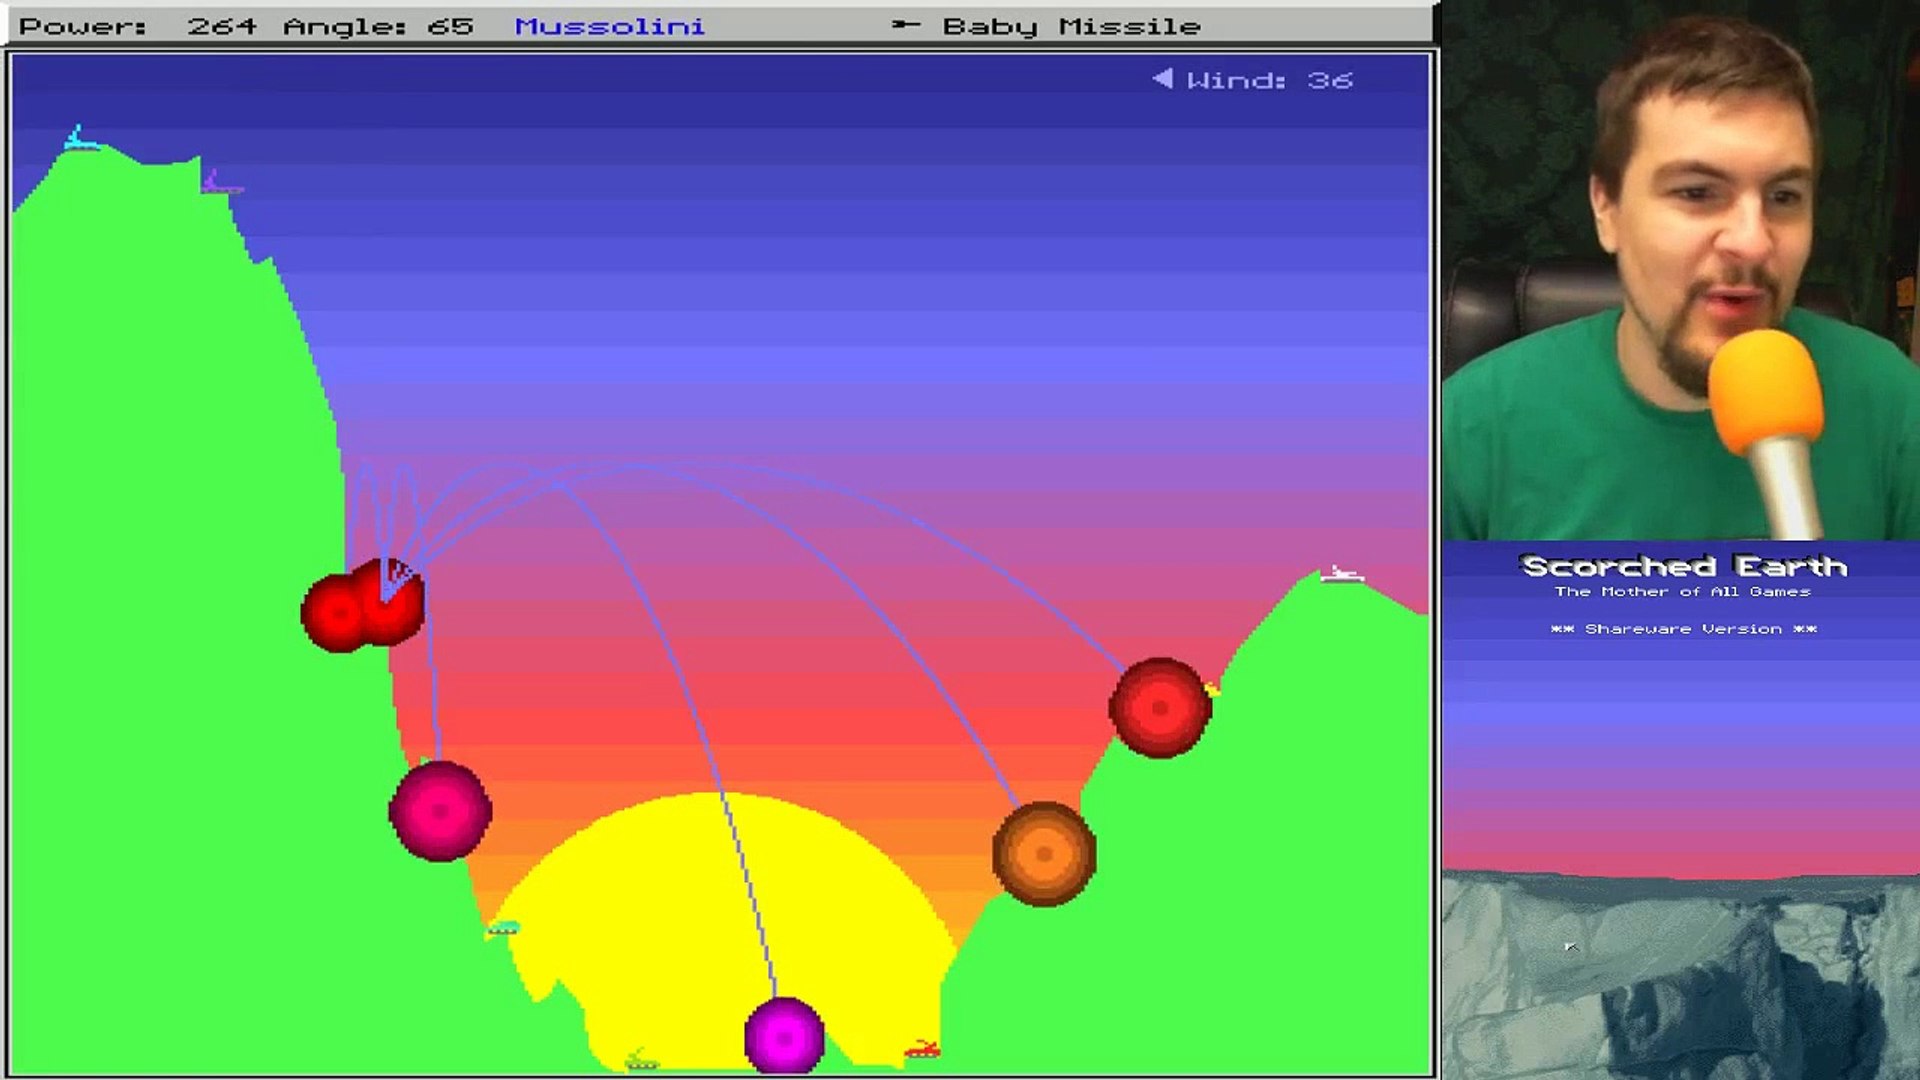Click the Shareware Version notice
The width and height of the screenshot is (1920, 1080).
[1687, 628]
